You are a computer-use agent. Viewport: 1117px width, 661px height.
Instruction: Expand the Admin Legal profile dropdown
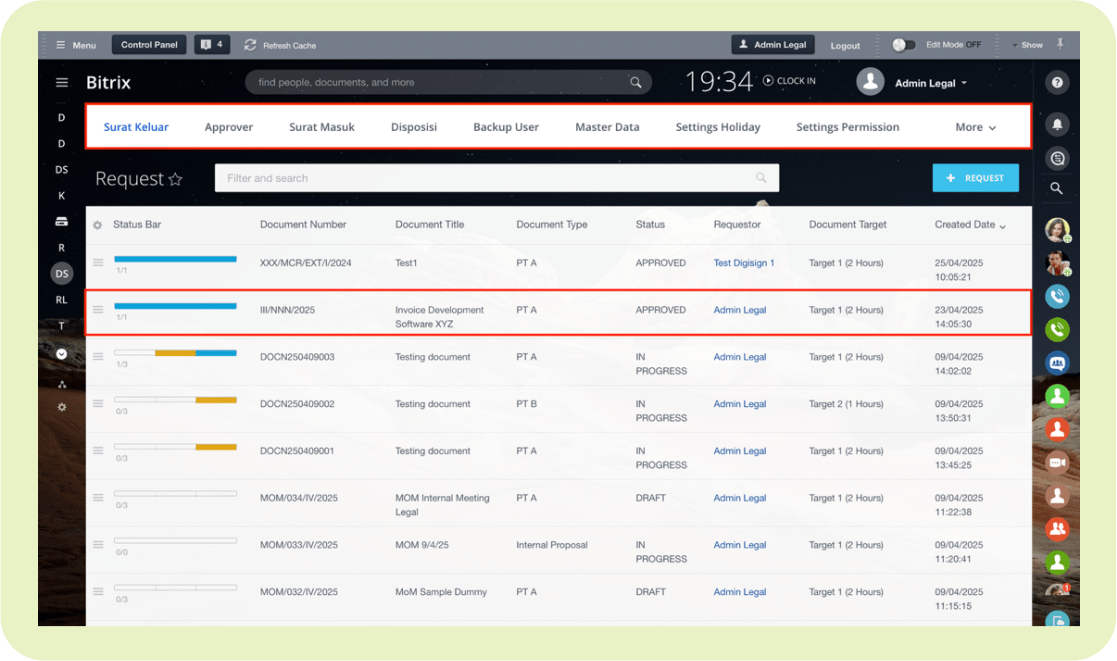[x=964, y=84]
